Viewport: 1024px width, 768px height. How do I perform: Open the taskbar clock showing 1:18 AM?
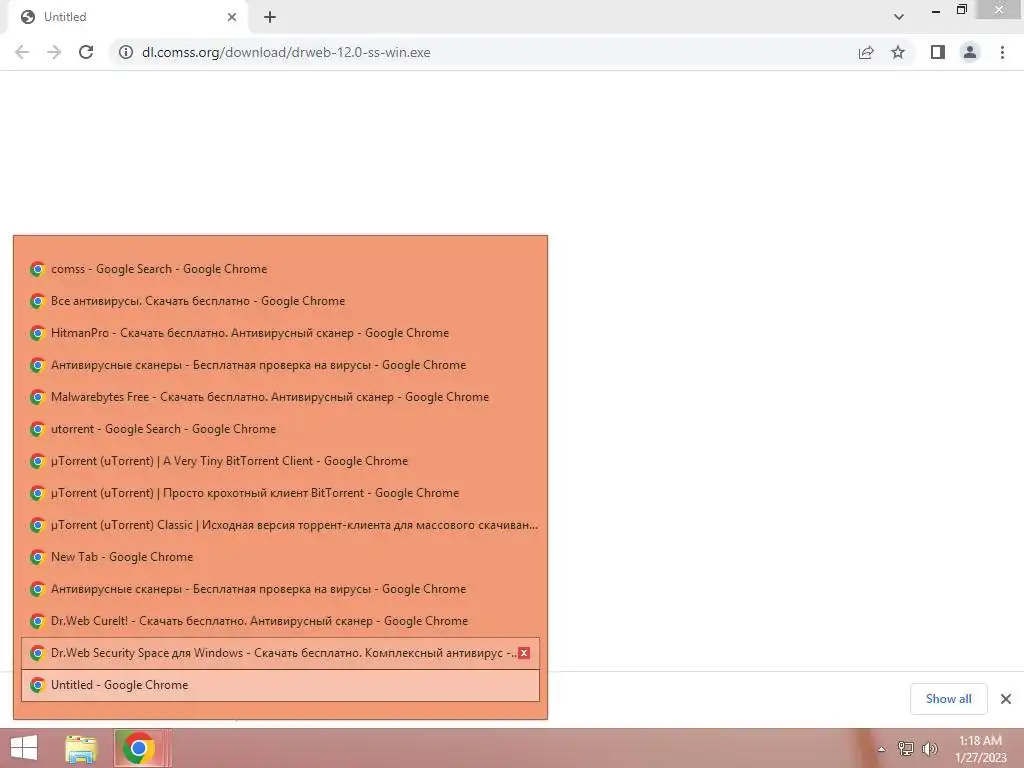(980, 749)
